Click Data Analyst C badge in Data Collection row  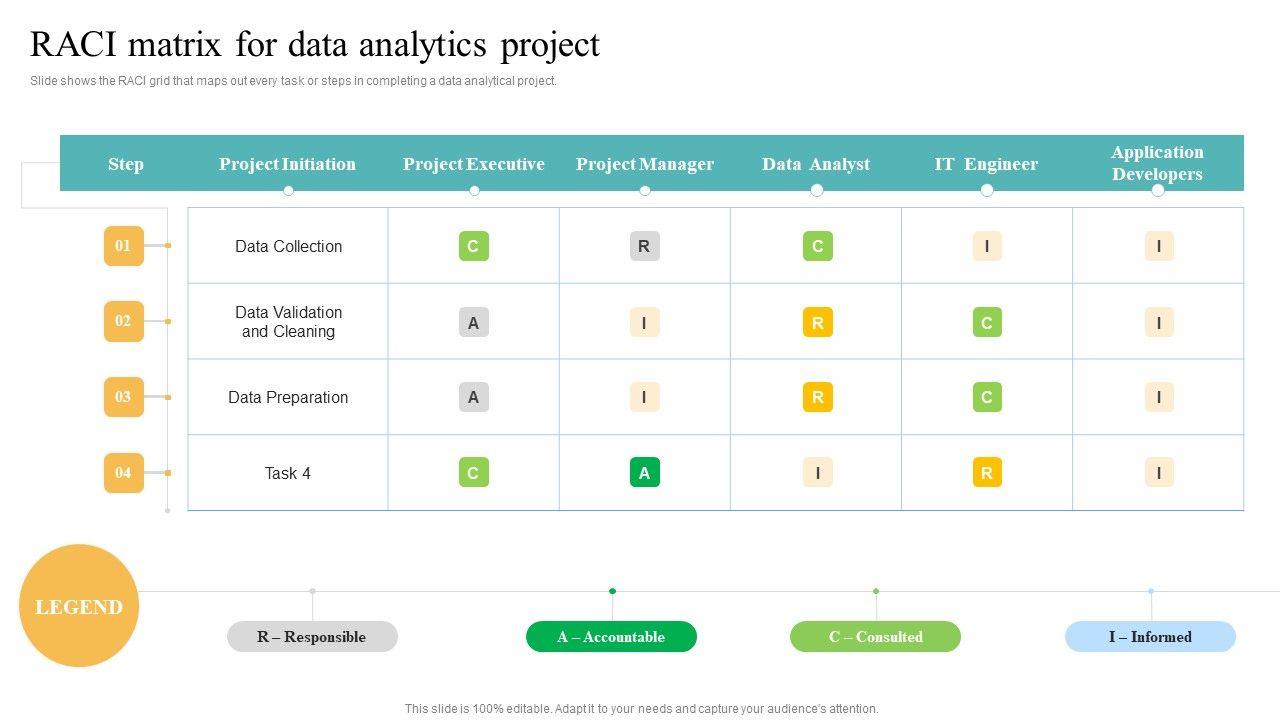[817, 246]
